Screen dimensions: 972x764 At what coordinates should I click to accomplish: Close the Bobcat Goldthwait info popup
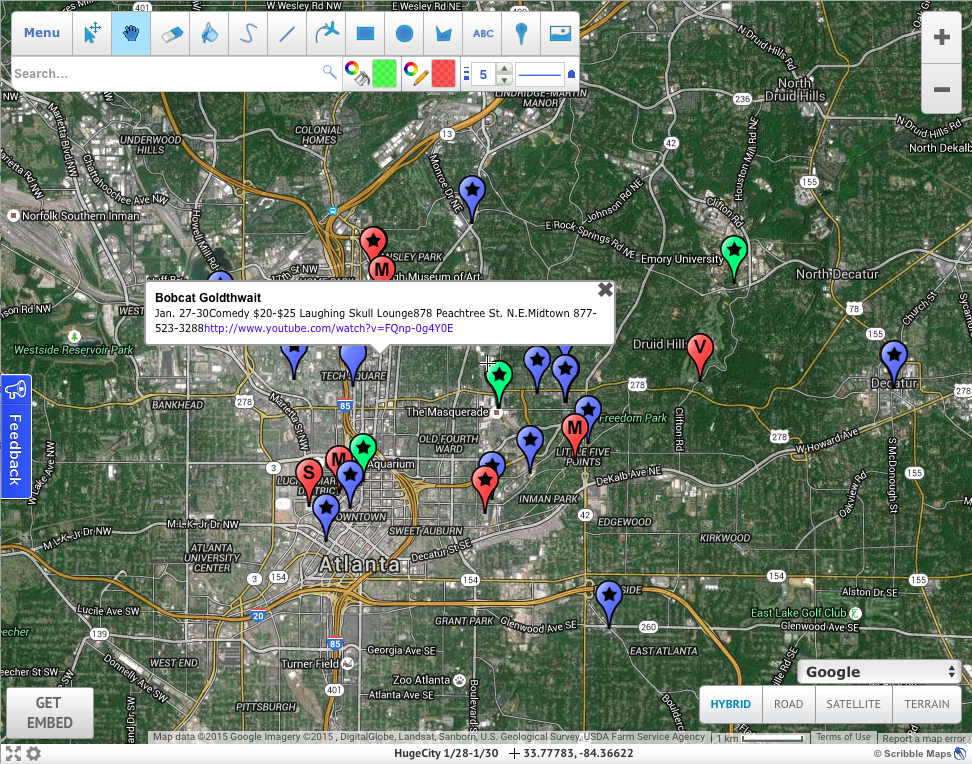(x=605, y=290)
